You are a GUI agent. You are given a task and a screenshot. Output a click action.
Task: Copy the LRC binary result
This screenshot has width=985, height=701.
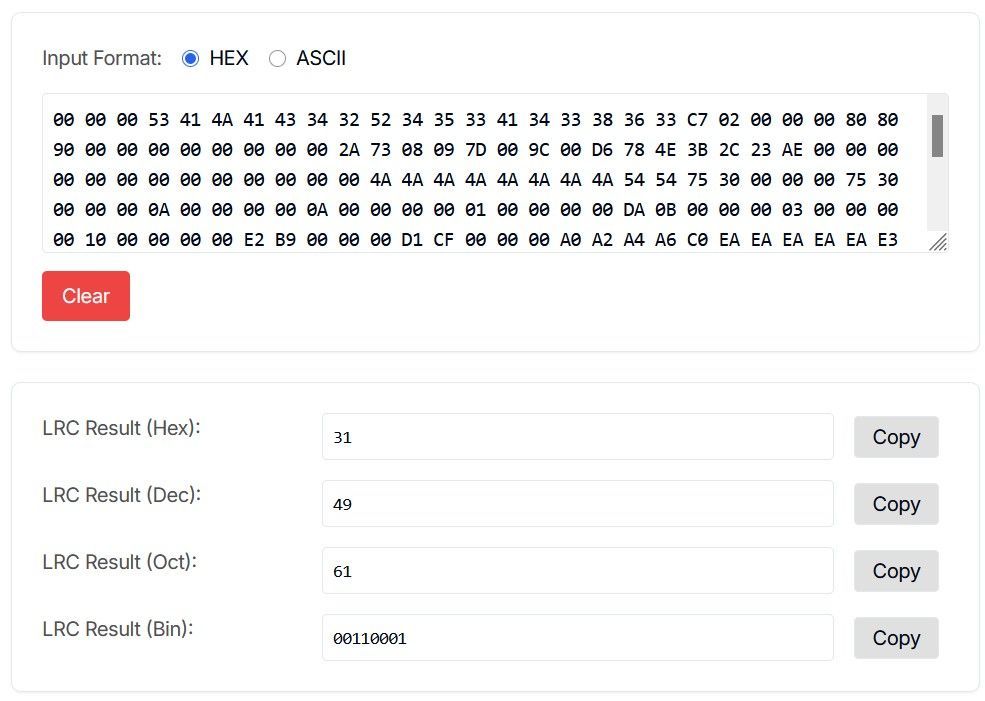(x=895, y=638)
